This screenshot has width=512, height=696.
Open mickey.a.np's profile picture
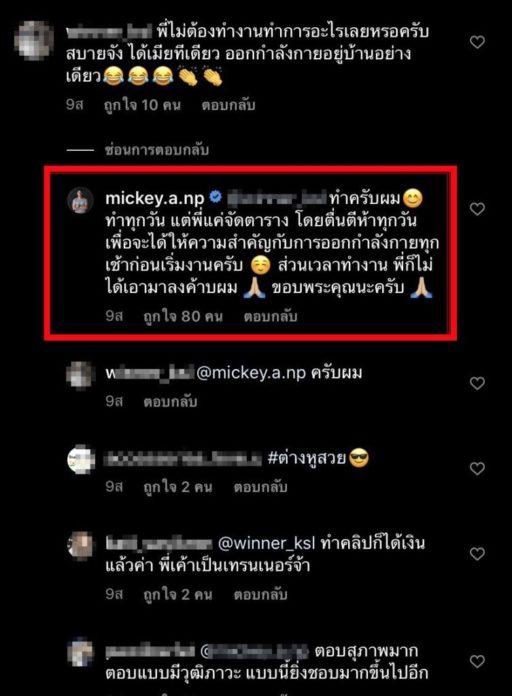point(80,200)
